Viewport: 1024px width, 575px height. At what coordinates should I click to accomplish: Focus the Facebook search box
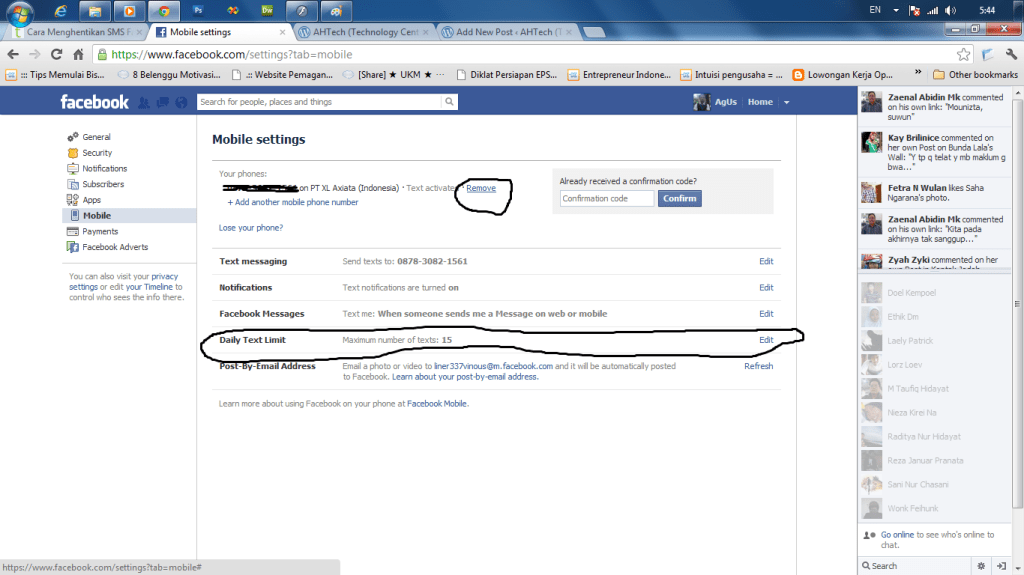coord(319,102)
